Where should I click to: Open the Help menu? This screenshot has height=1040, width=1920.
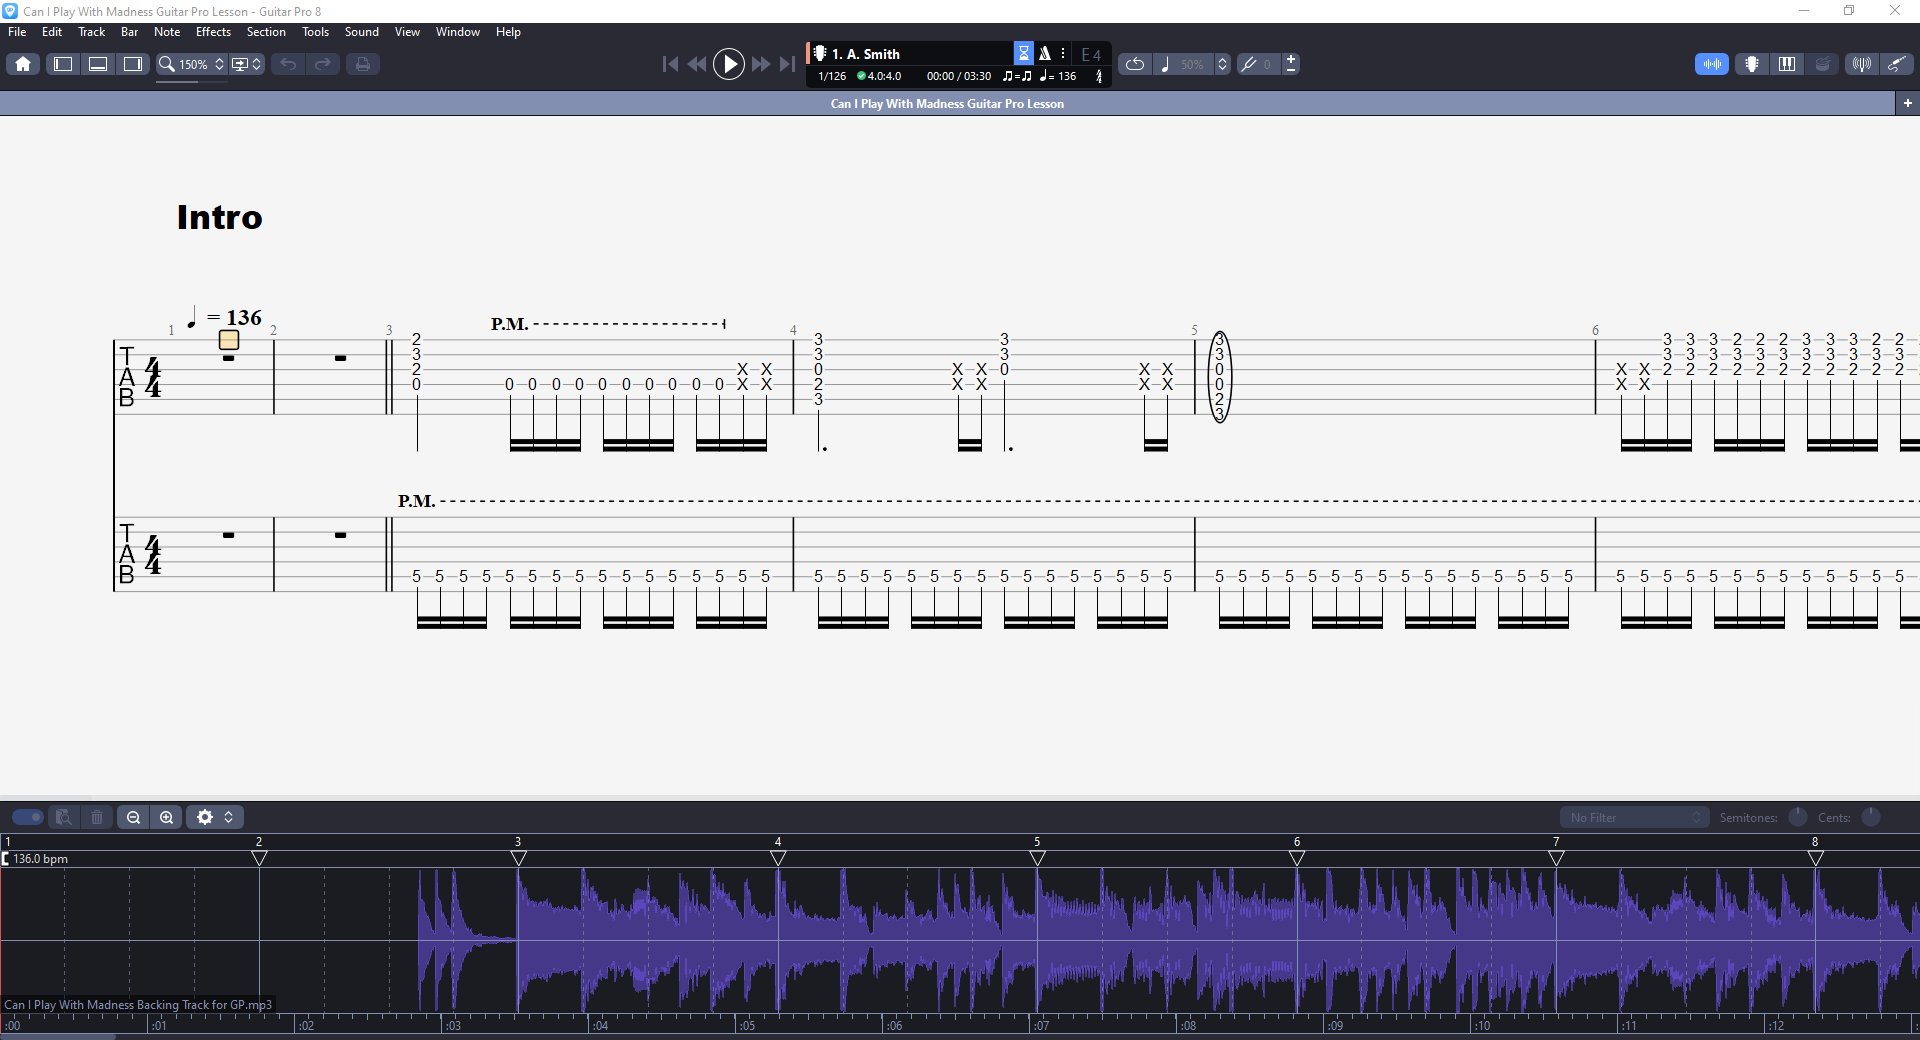508,32
